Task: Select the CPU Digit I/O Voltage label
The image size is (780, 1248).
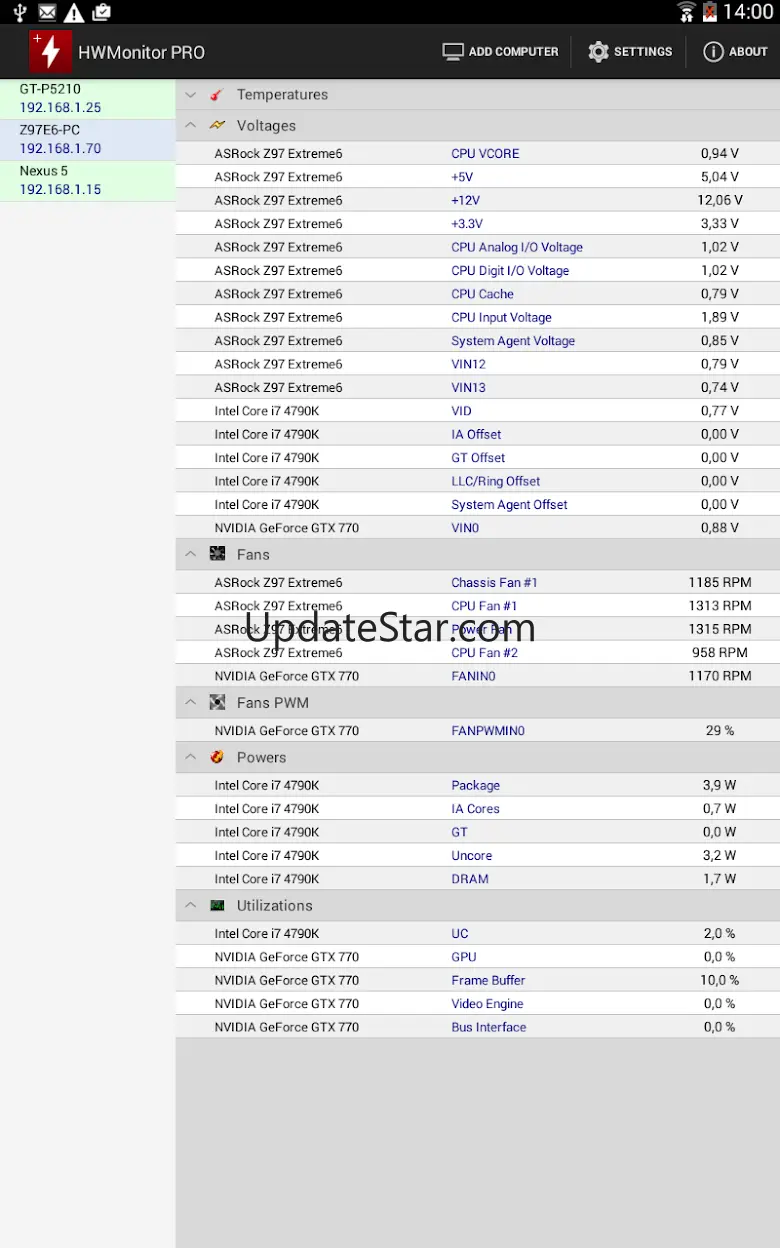Action: coord(510,271)
